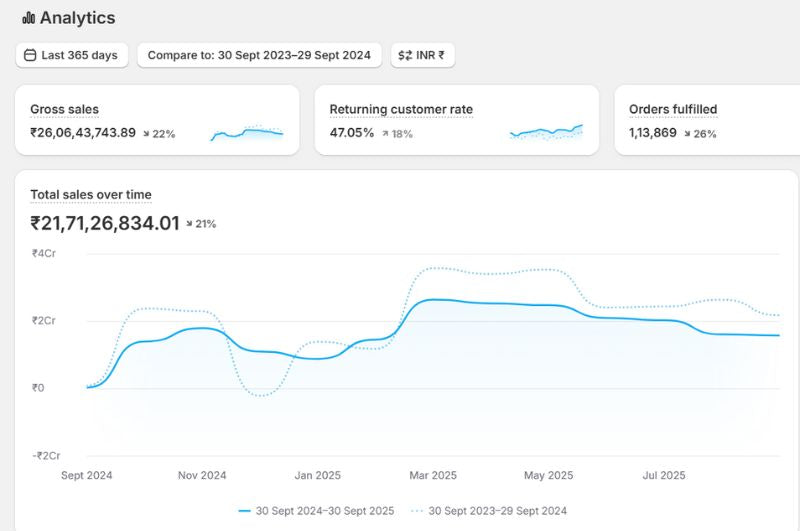Click the Analytics bar chart icon
The image size is (800, 531).
coord(28,18)
